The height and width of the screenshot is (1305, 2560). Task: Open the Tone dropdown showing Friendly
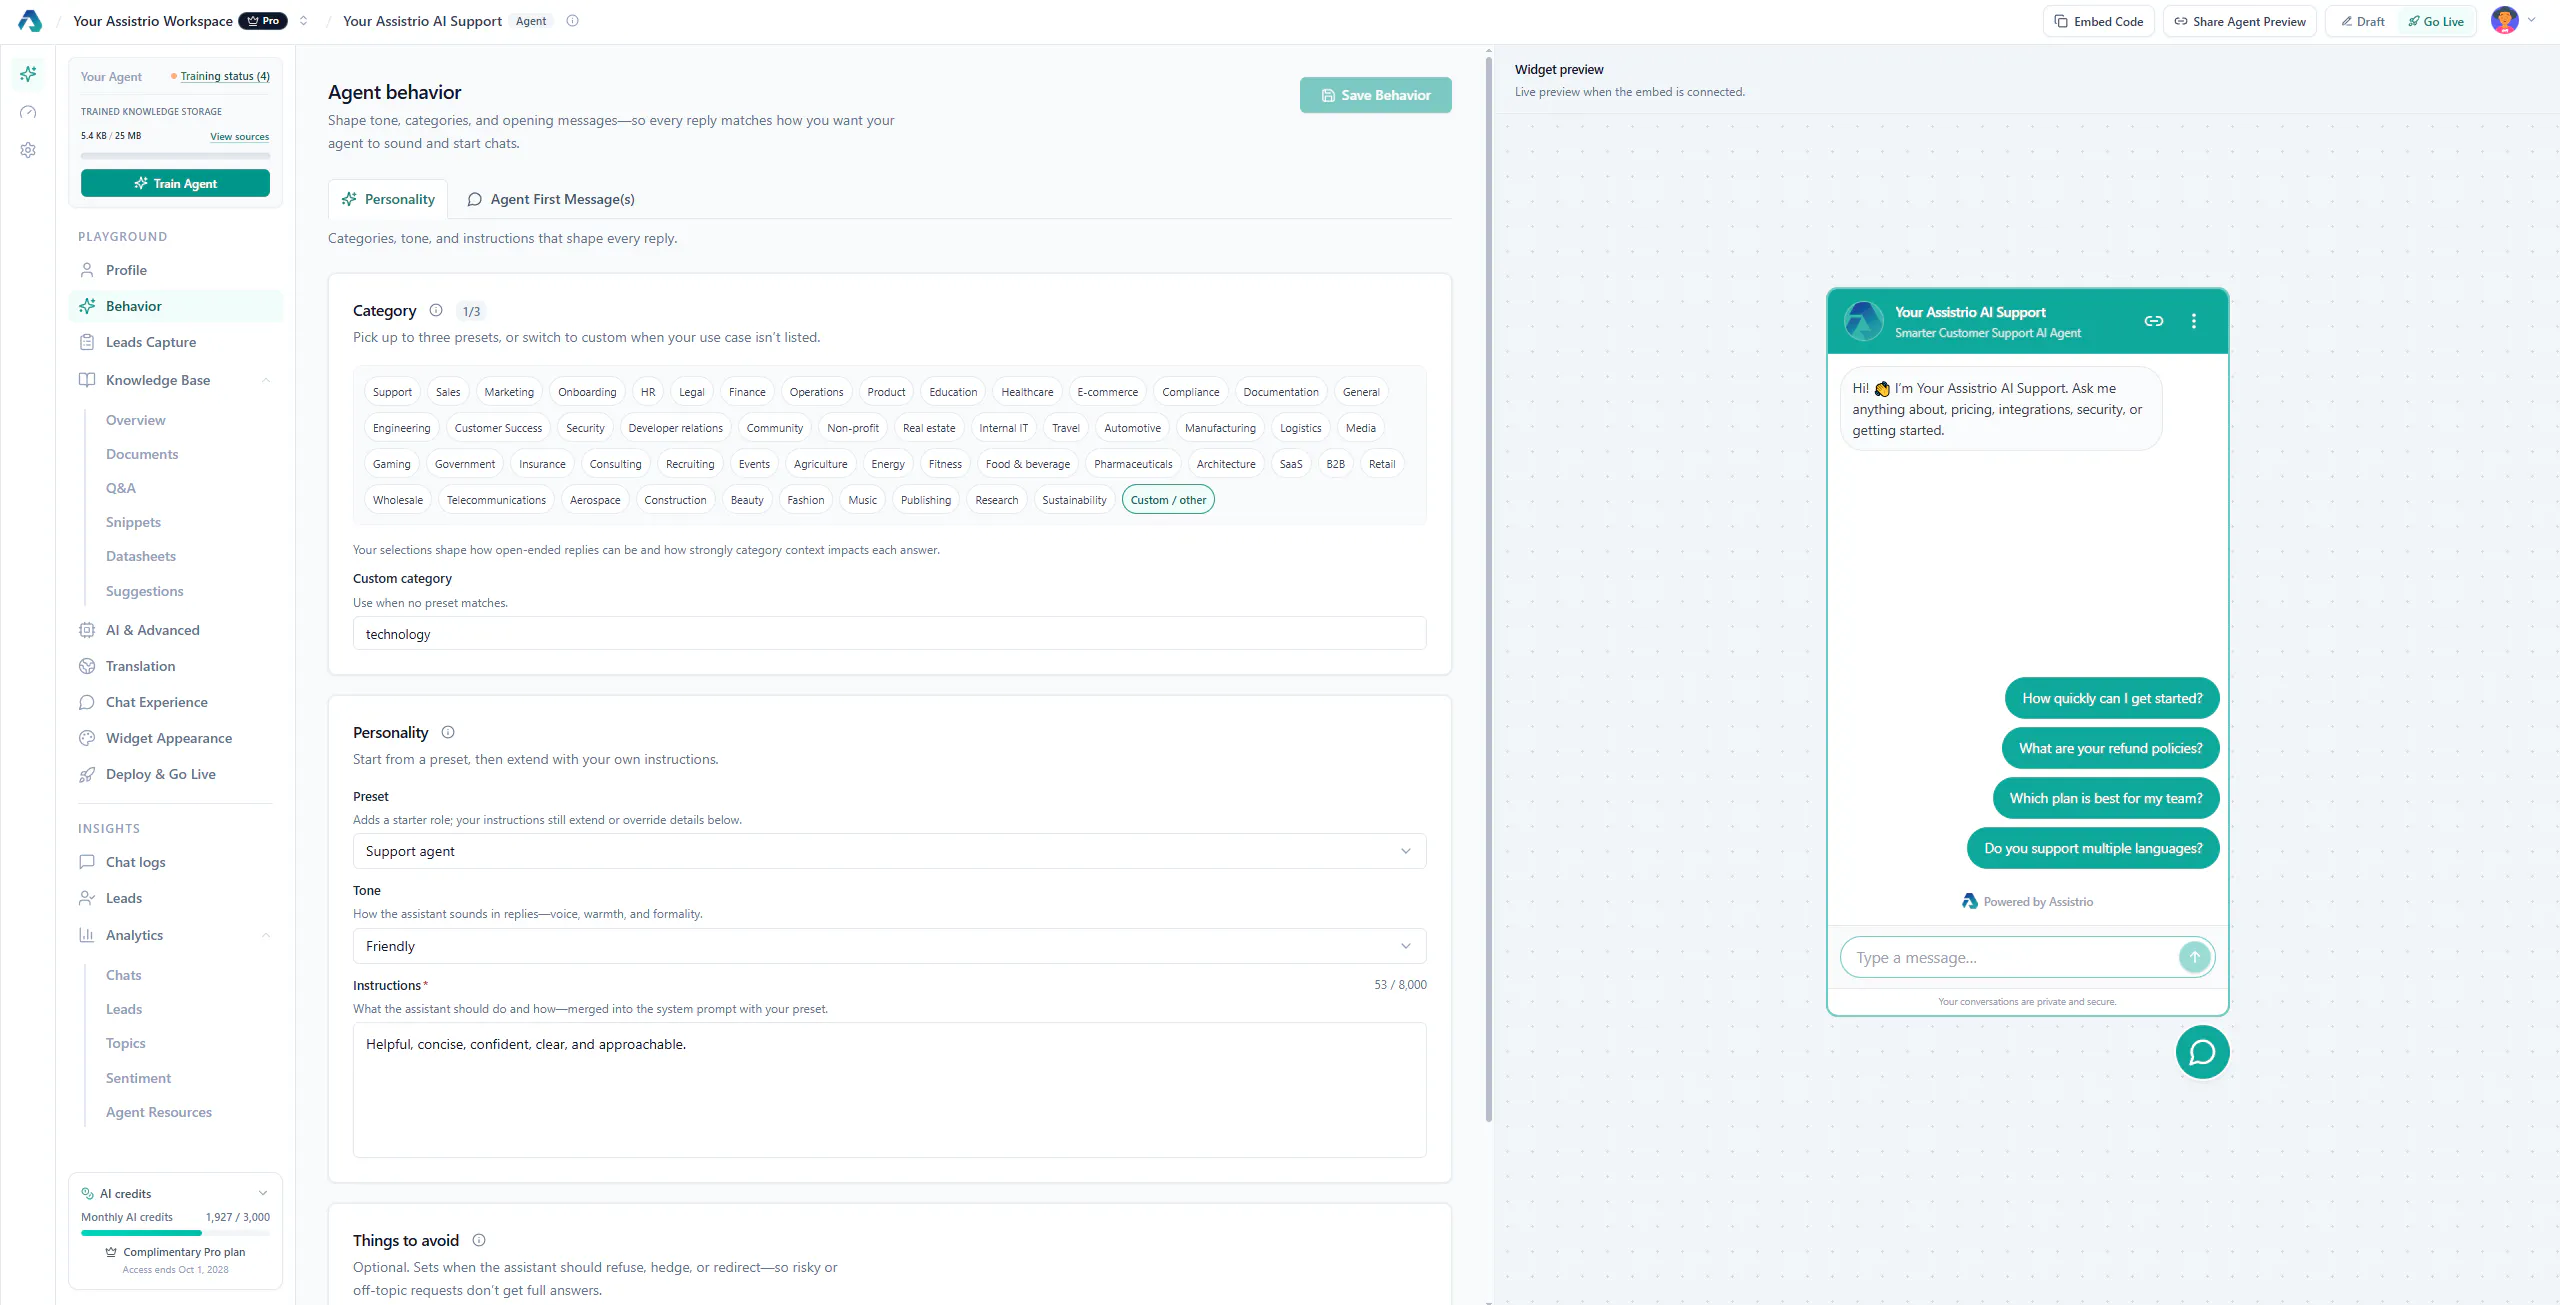889,946
